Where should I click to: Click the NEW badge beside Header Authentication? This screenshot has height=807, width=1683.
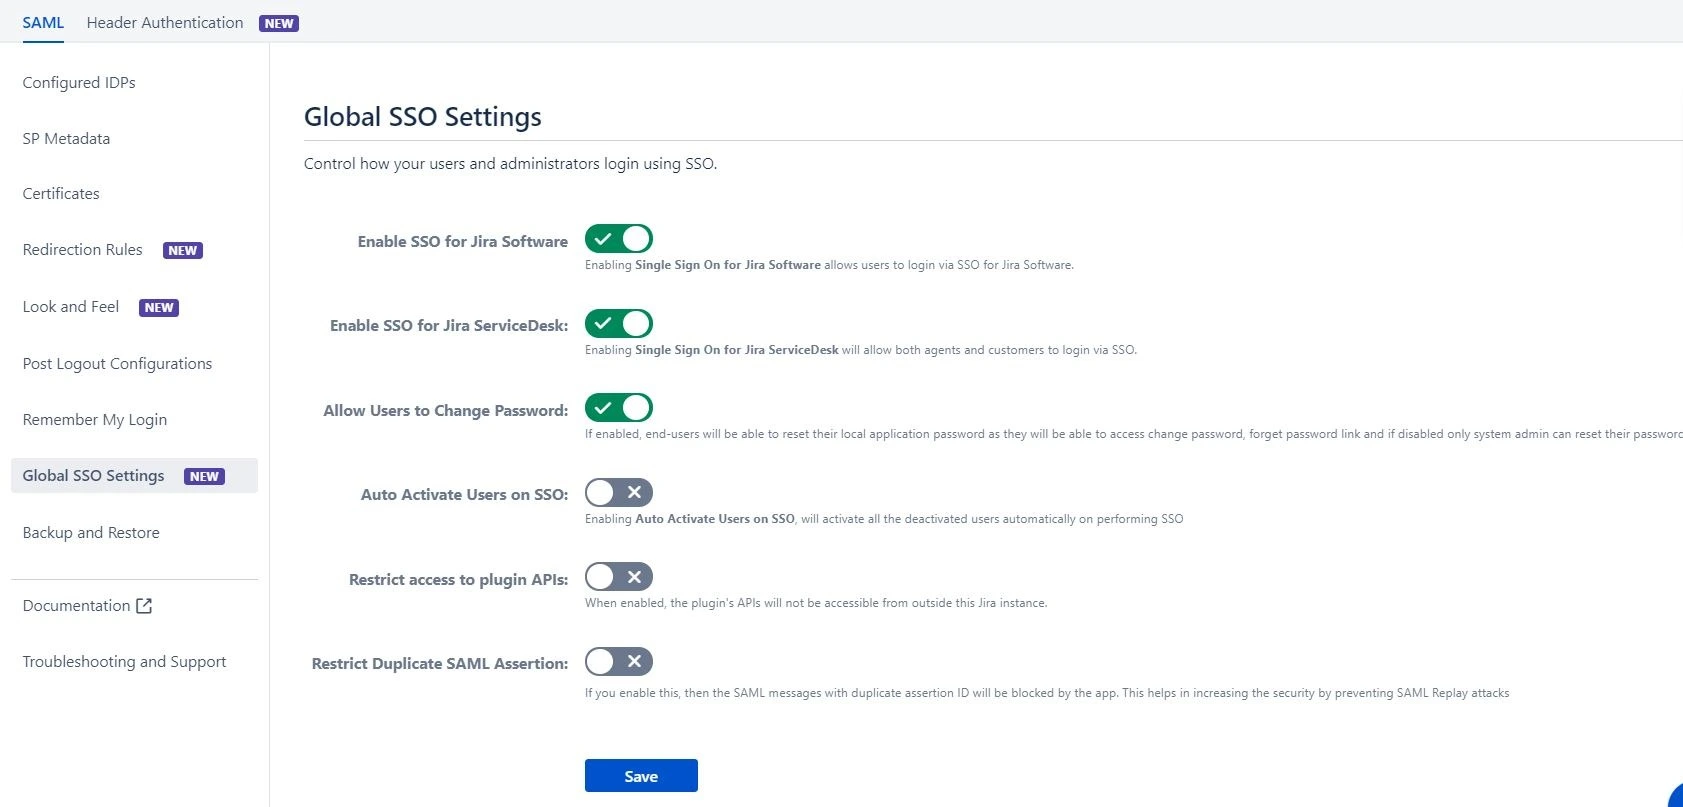pos(279,23)
